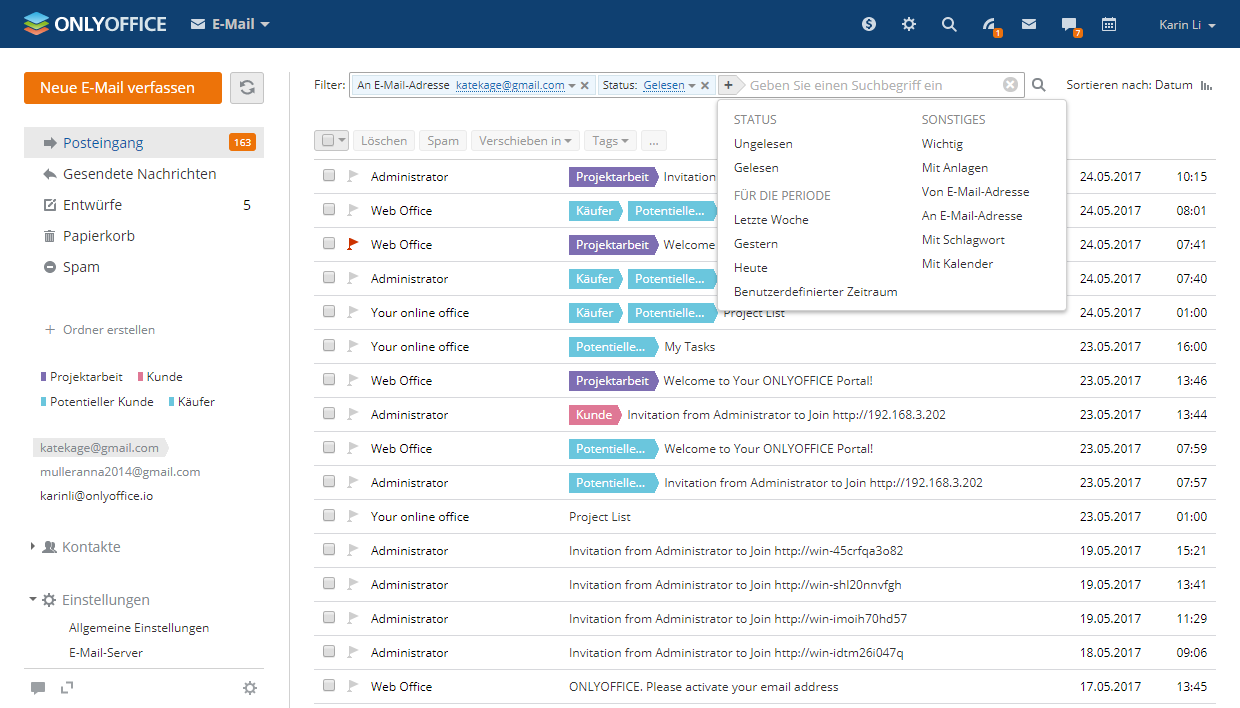This screenshot has height=708, width=1240.
Task: Open the chat talk icon in header
Action: pos(1069,25)
